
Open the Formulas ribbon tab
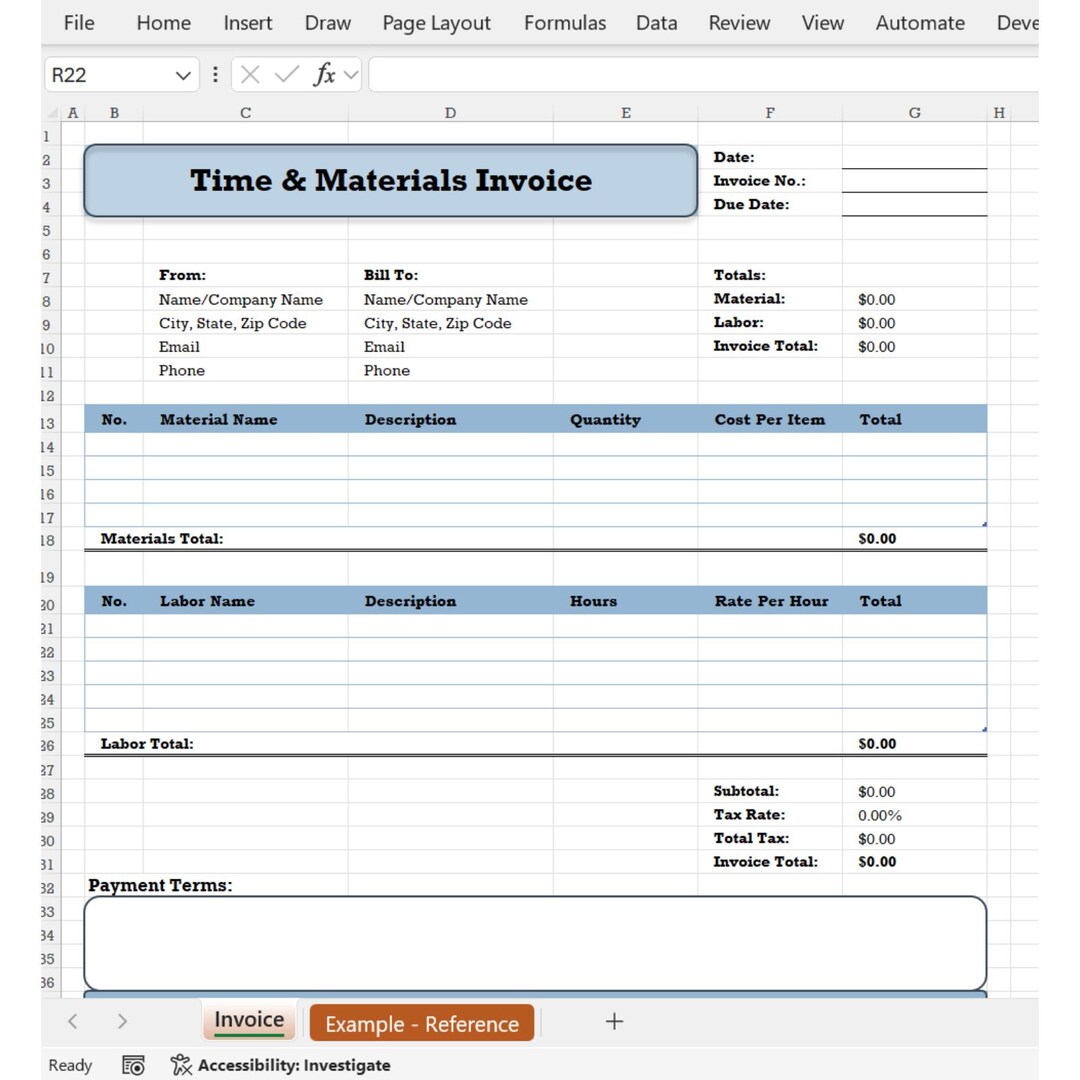coord(565,23)
